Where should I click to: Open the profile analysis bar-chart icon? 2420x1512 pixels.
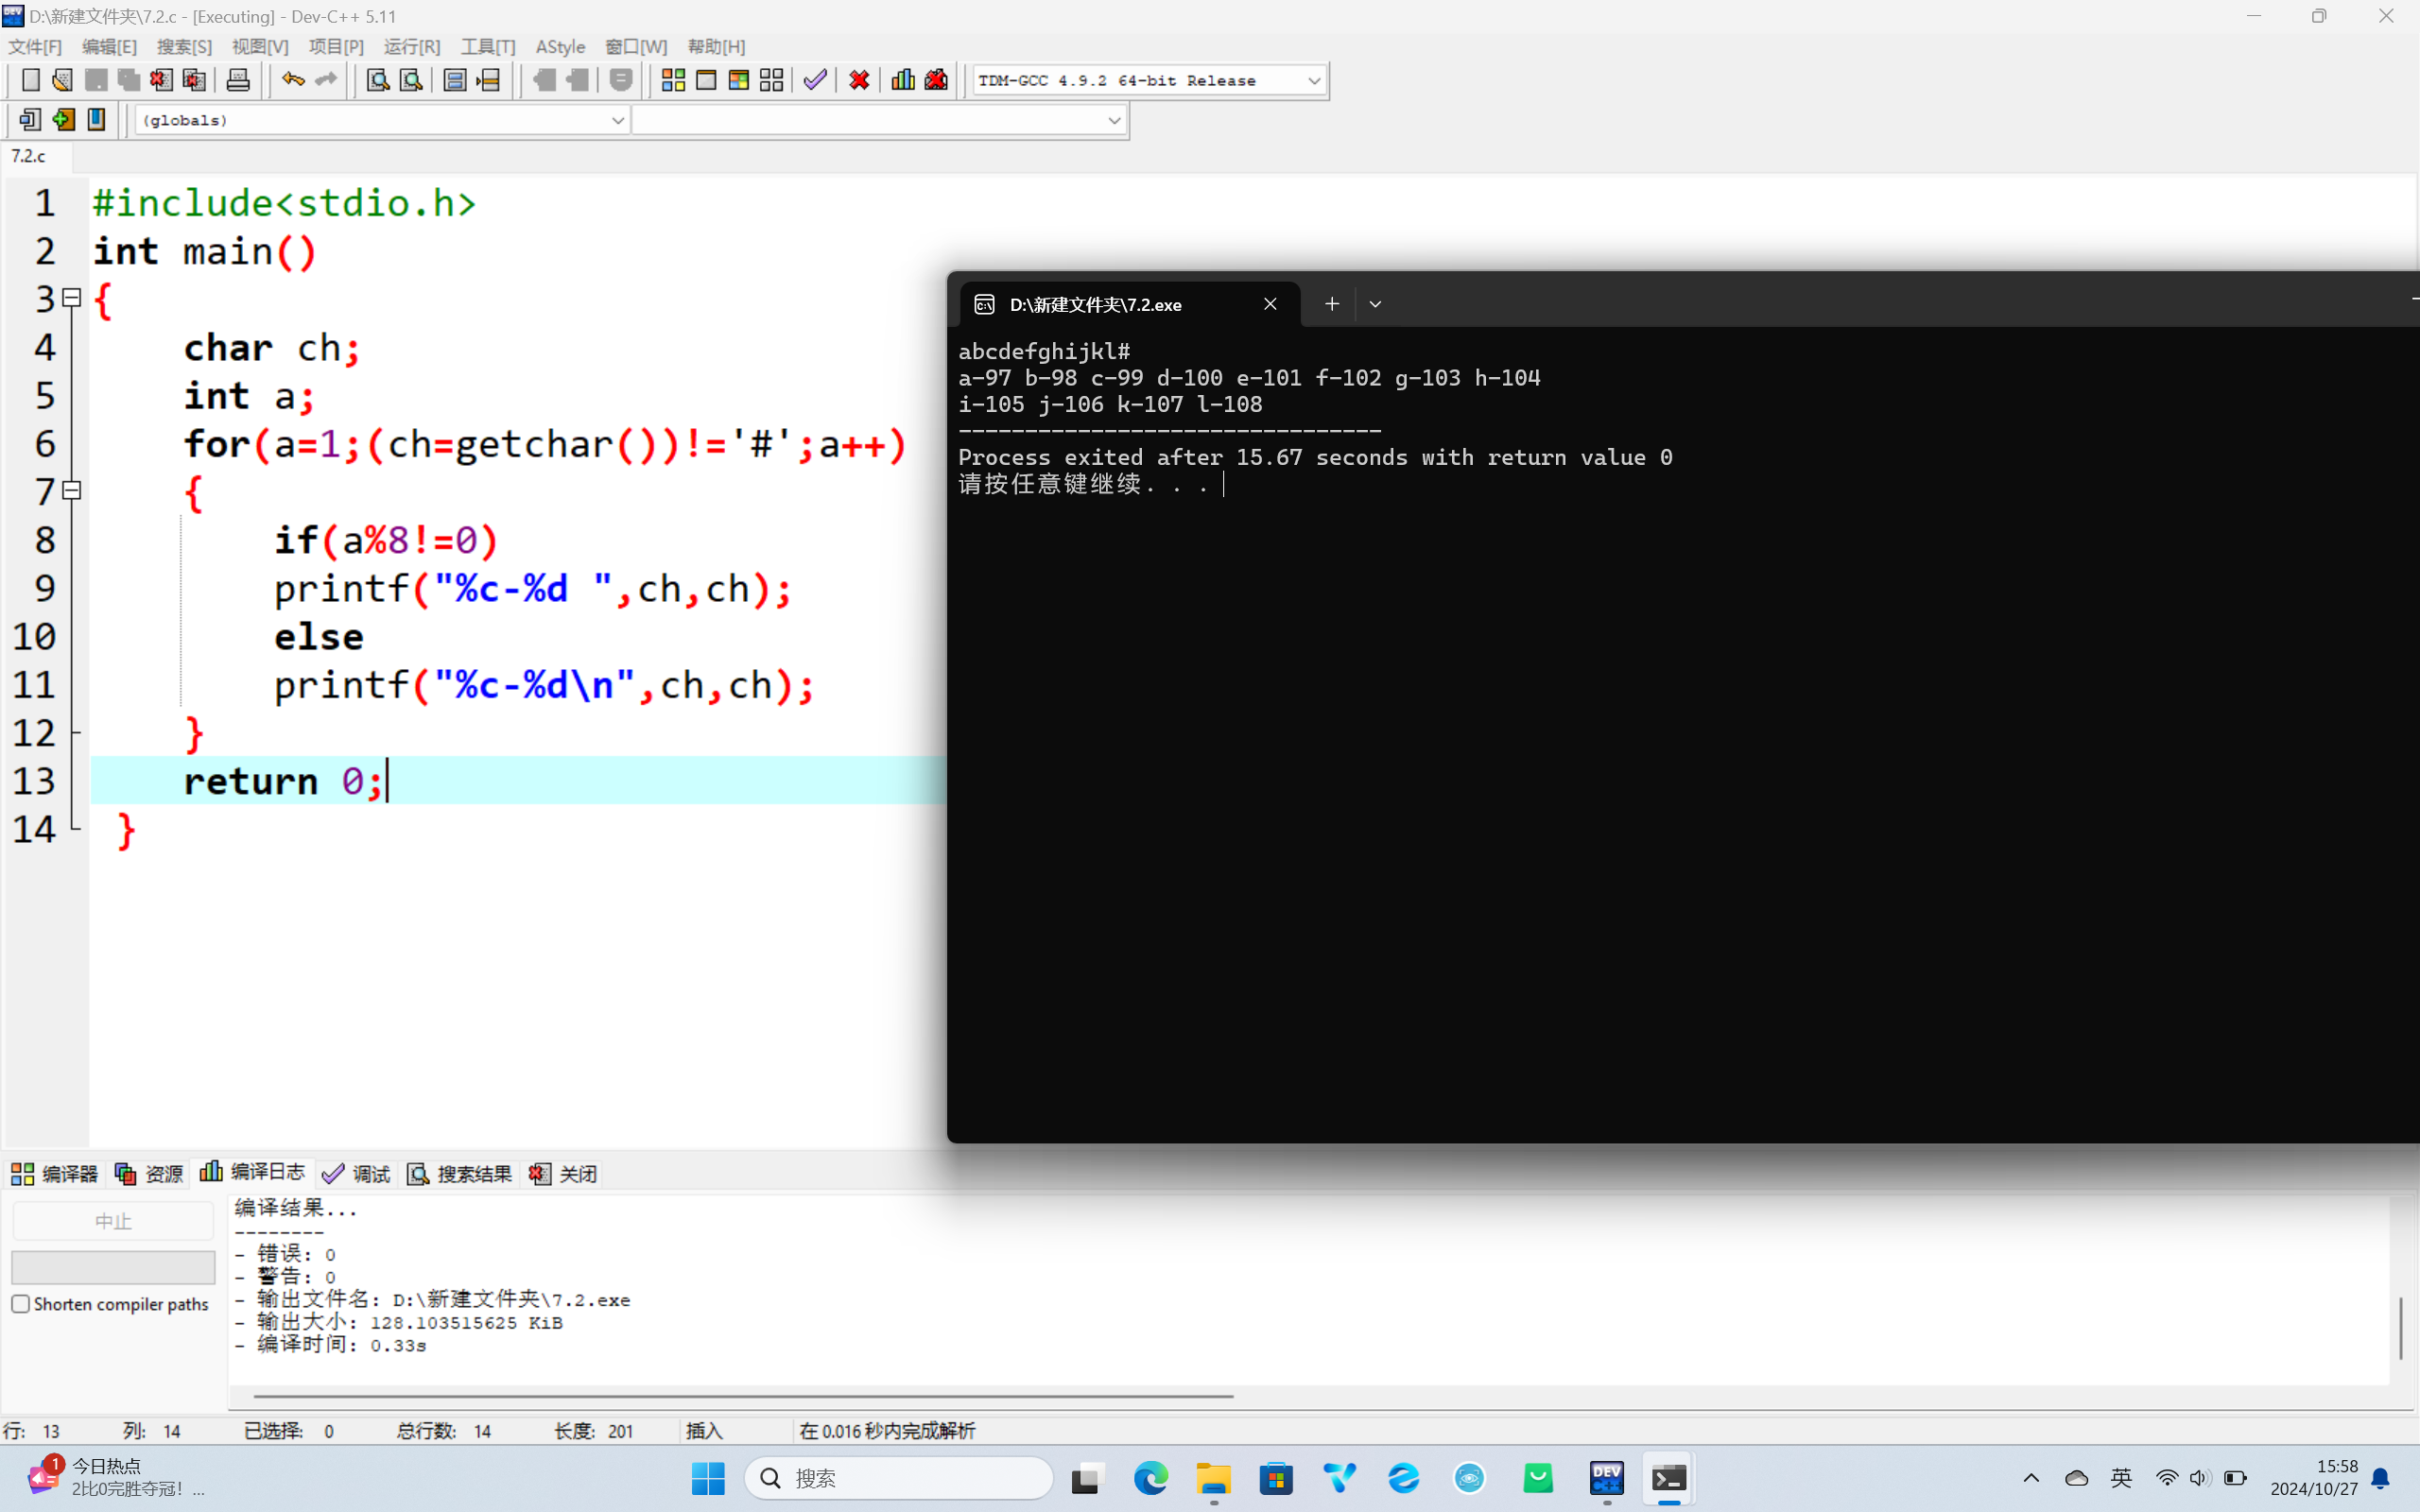[x=903, y=80]
